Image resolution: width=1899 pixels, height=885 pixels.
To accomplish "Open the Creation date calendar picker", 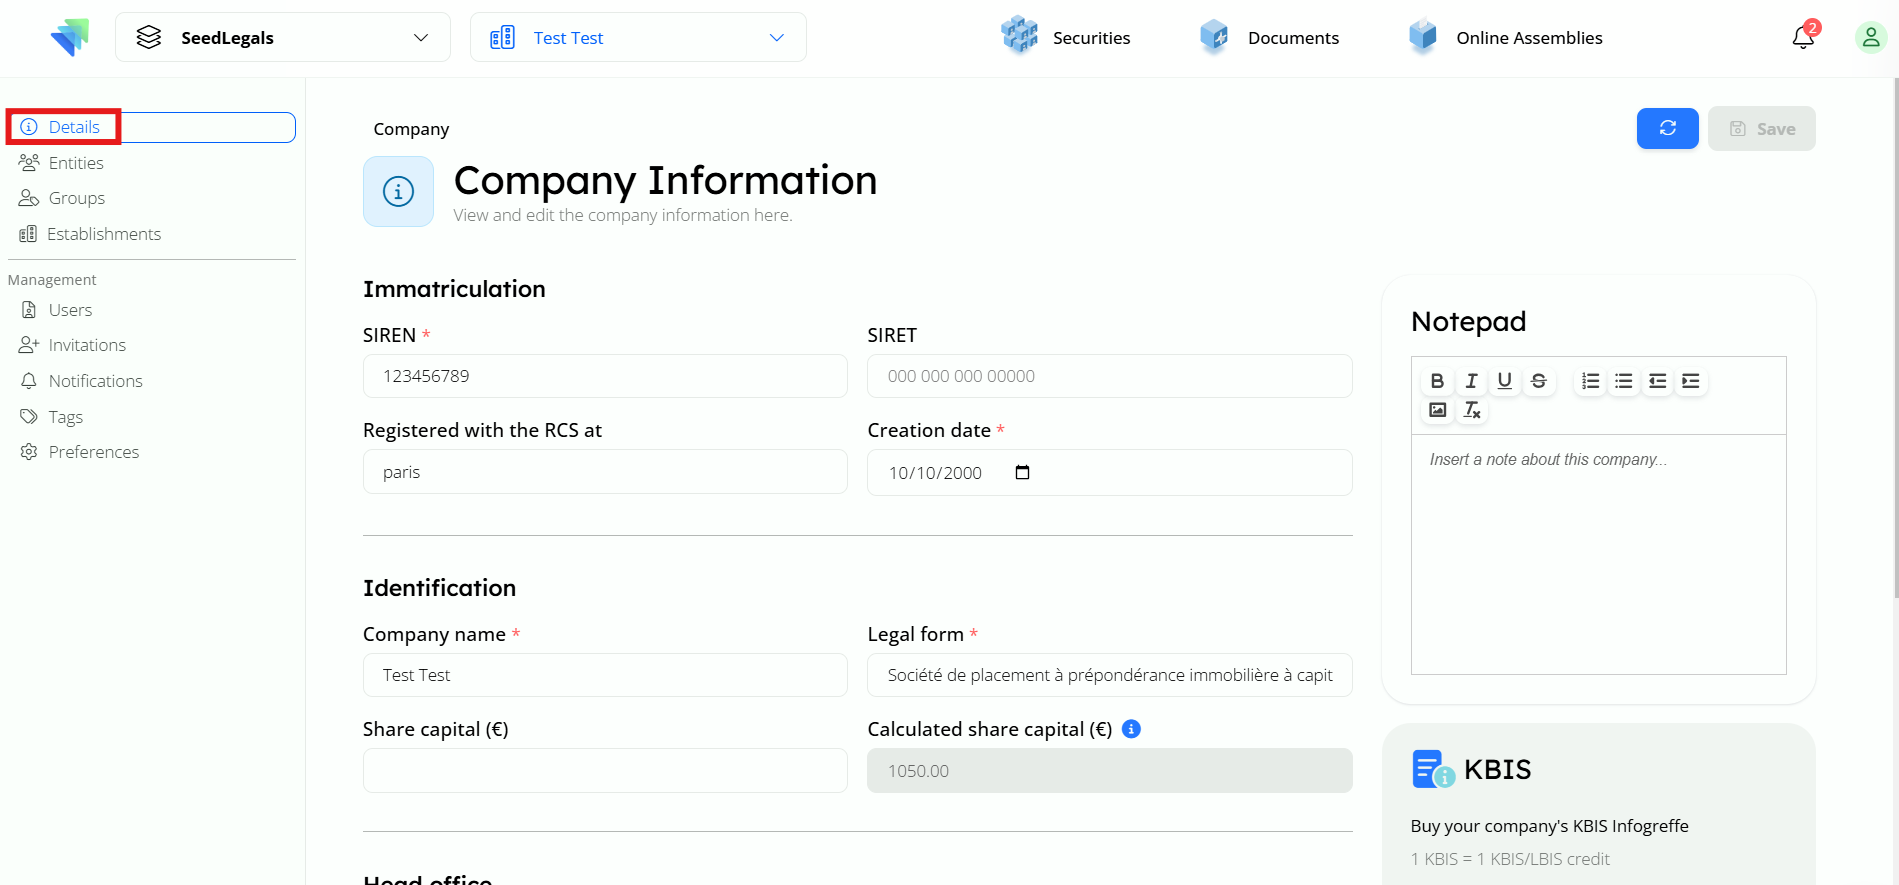I will 1022,472.
